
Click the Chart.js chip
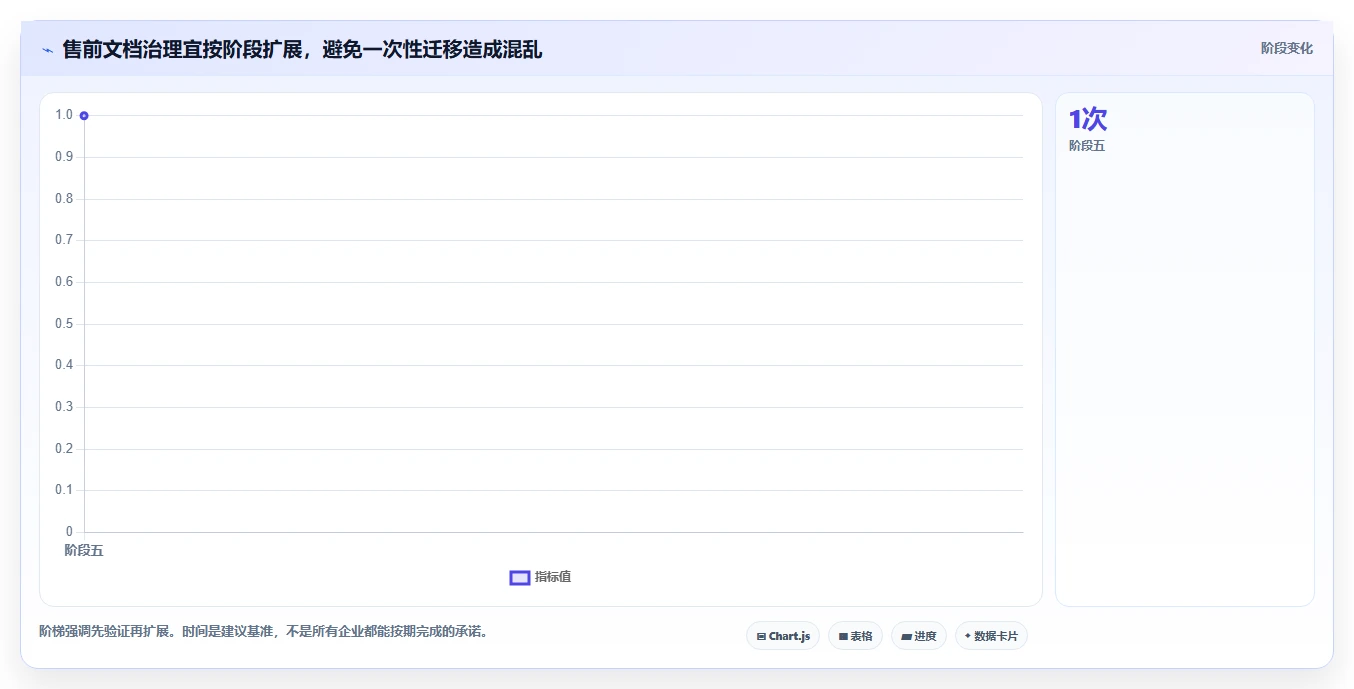[x=783, y=636]
